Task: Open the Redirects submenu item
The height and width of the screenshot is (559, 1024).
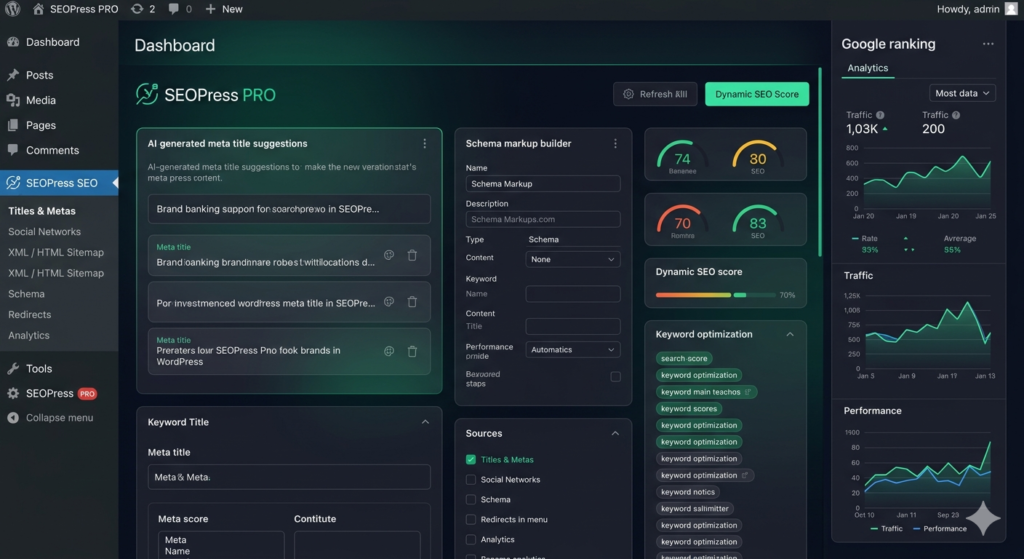Action: point(29,315)
